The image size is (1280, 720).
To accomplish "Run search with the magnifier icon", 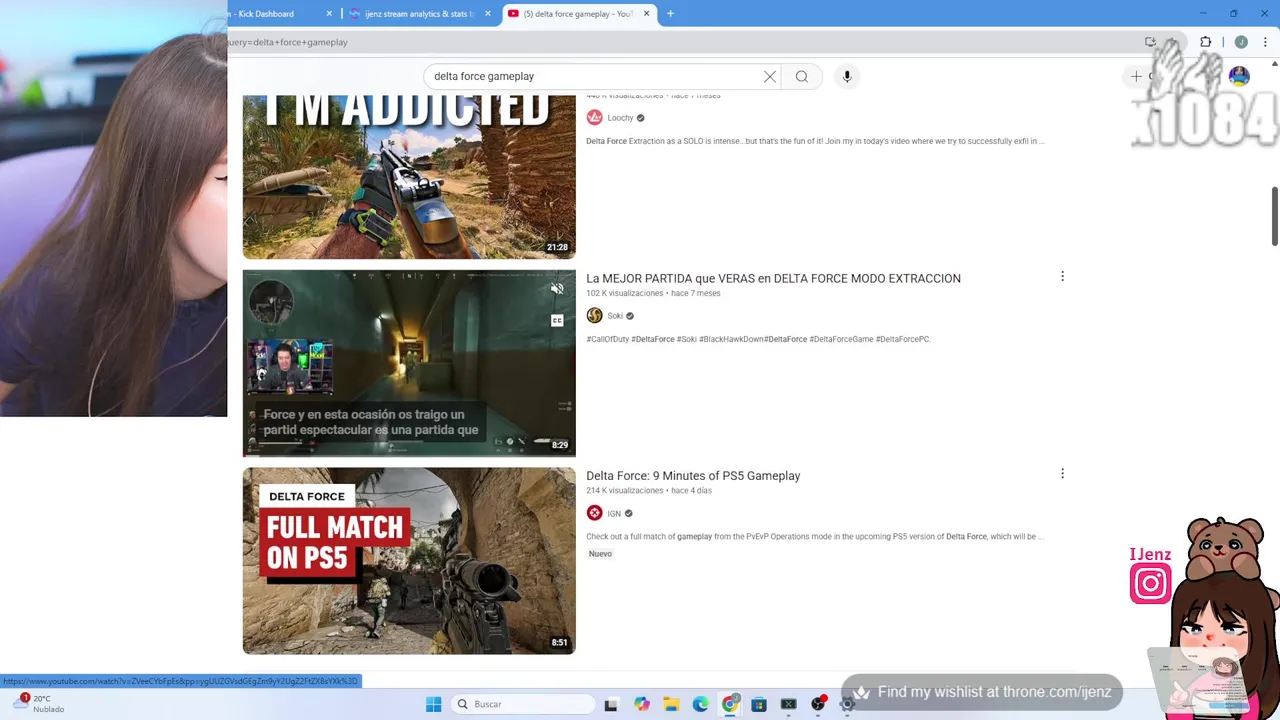I will click(x=802, y=76).
